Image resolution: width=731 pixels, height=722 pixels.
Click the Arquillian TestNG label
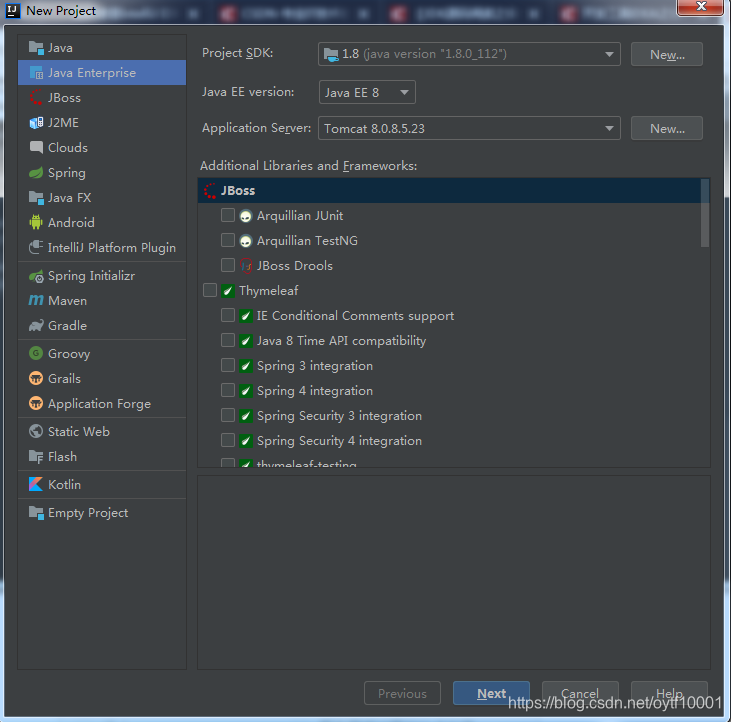tap(307, 241)
